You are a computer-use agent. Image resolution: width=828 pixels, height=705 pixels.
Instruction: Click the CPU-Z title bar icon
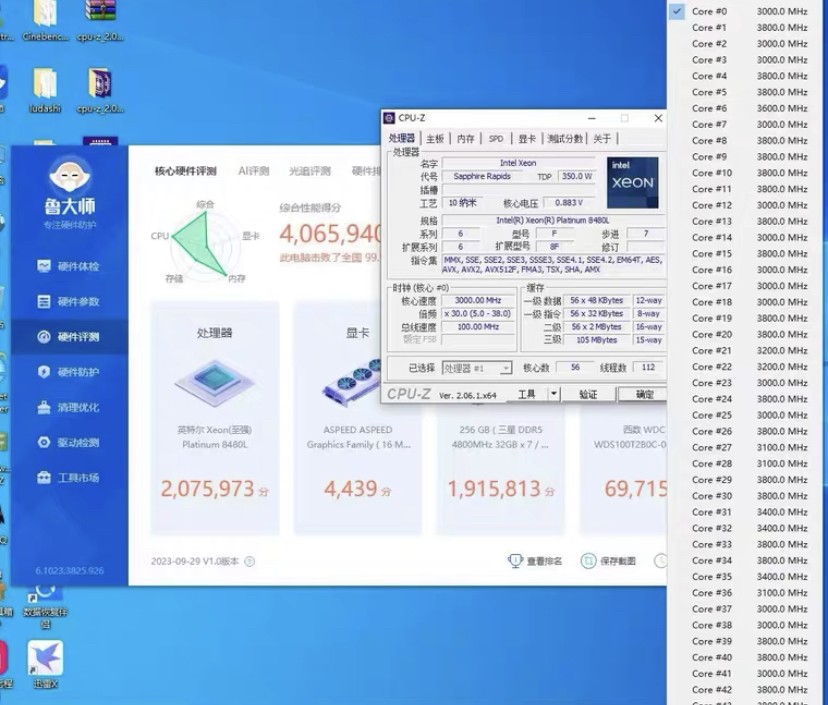389,118
